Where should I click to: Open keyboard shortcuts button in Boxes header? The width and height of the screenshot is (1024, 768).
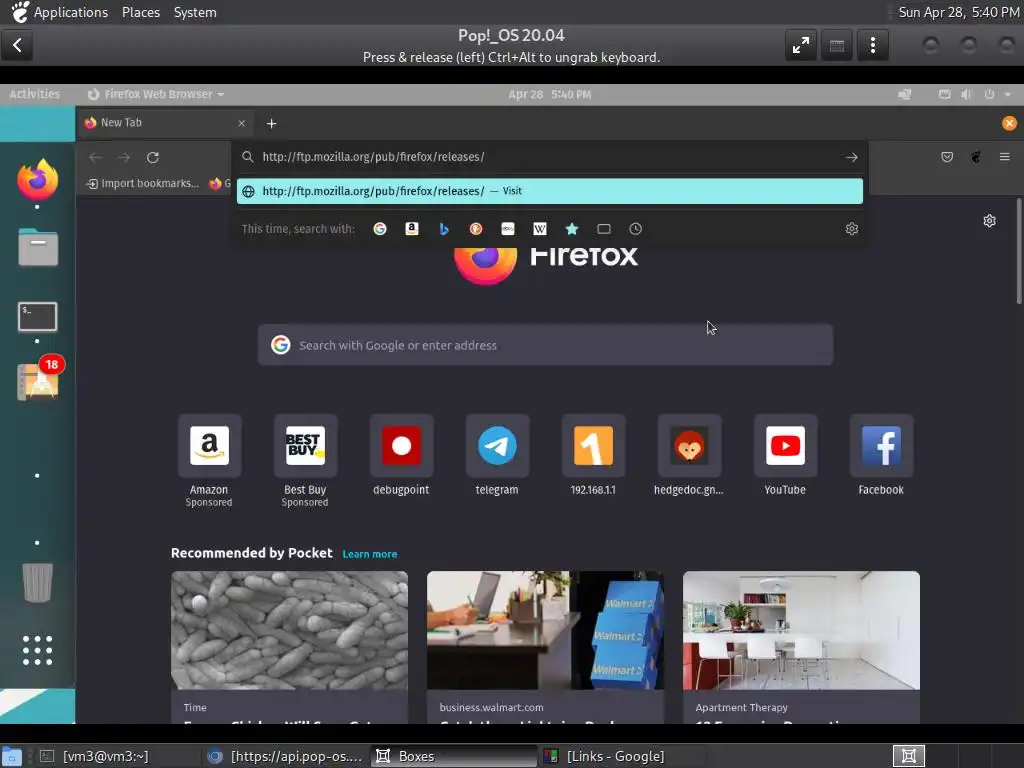[x=837, y=45]
